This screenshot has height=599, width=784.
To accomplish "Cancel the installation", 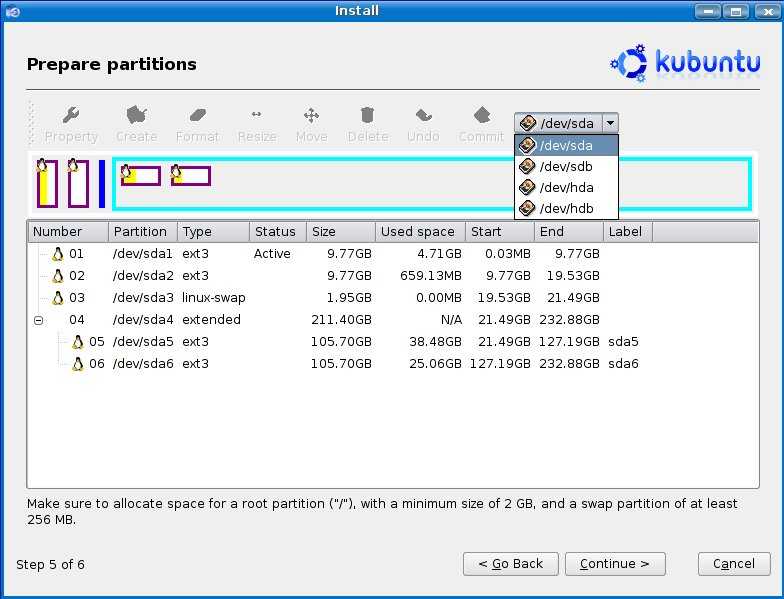I will coord(733,563).
